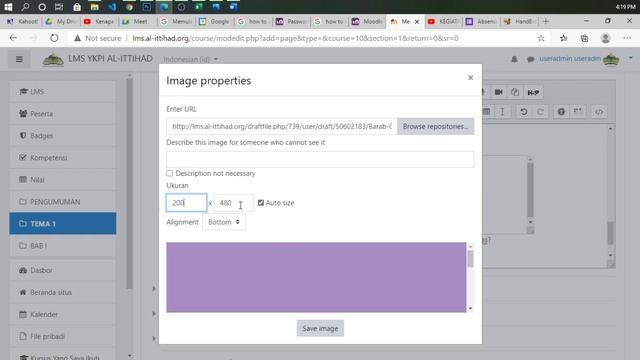
Task: Click the manage files editor icon
Action: (x=515, y=92)
